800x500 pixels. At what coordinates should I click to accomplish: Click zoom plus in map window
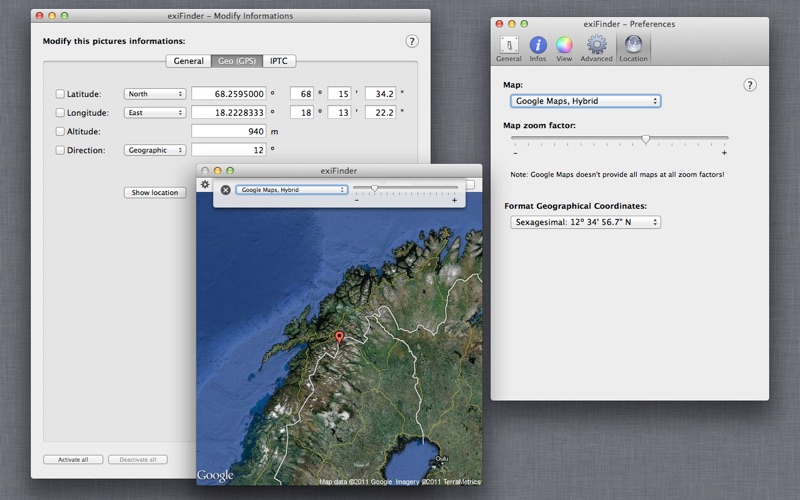454,201
